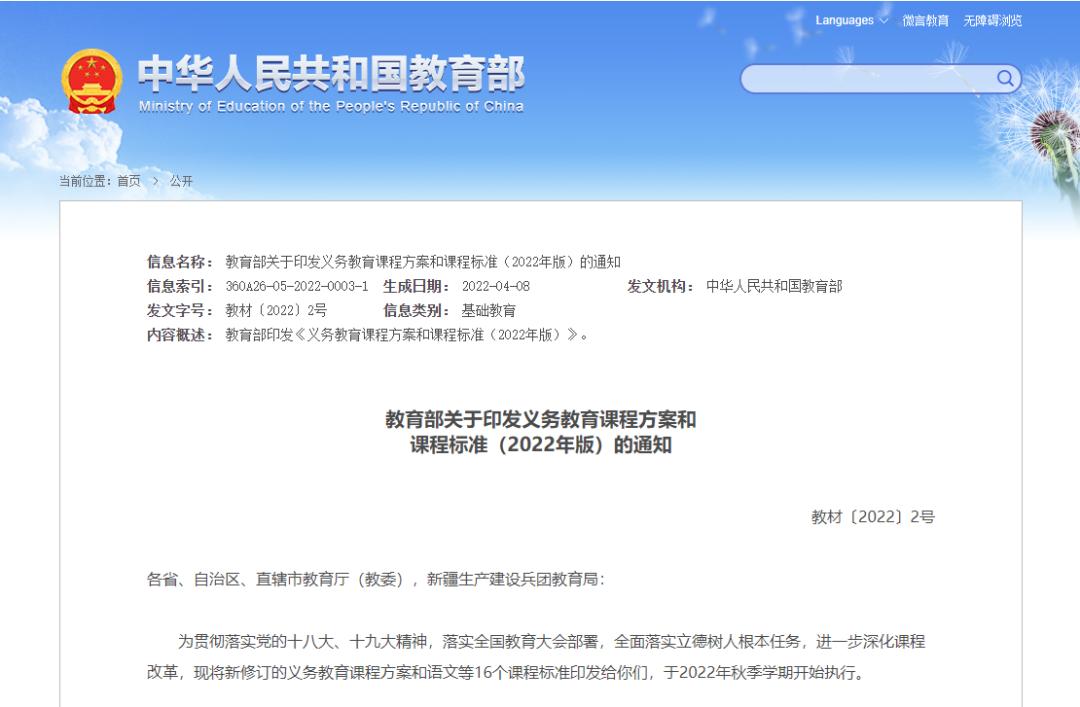Select index number 360A26-05-2022-0003-1

coord(297,286)
